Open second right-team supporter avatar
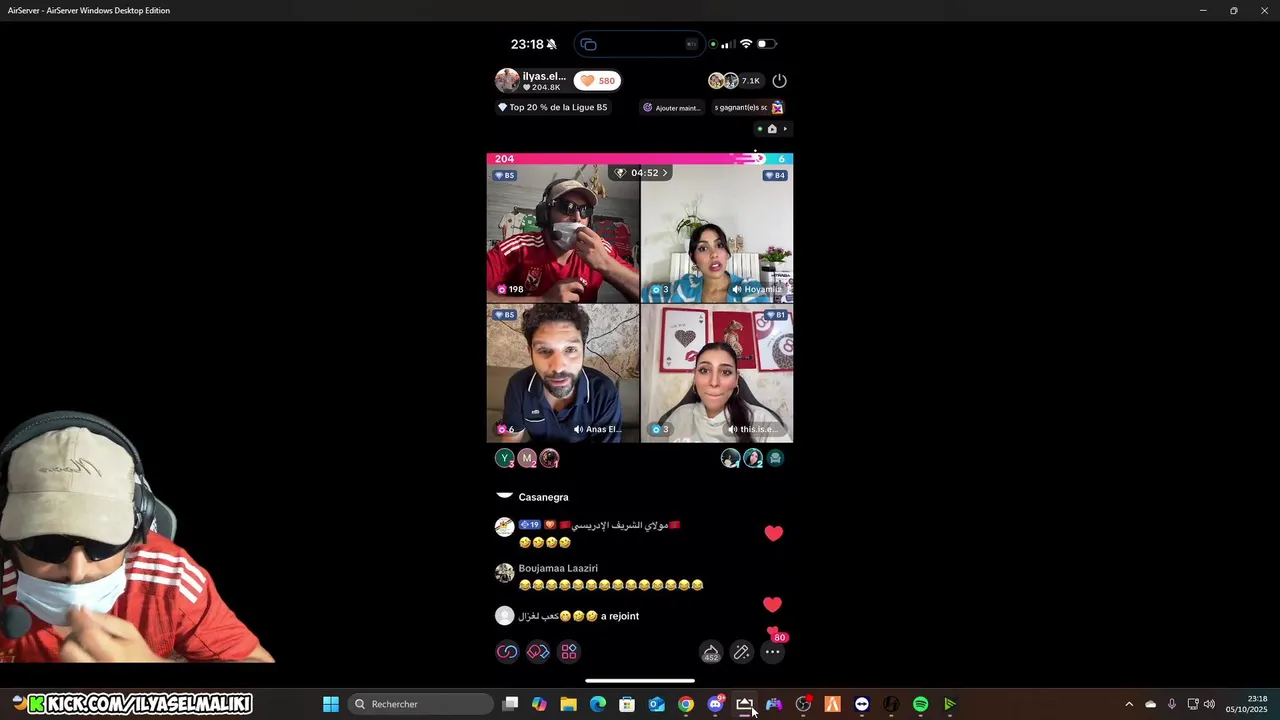 tap(753, 458)
